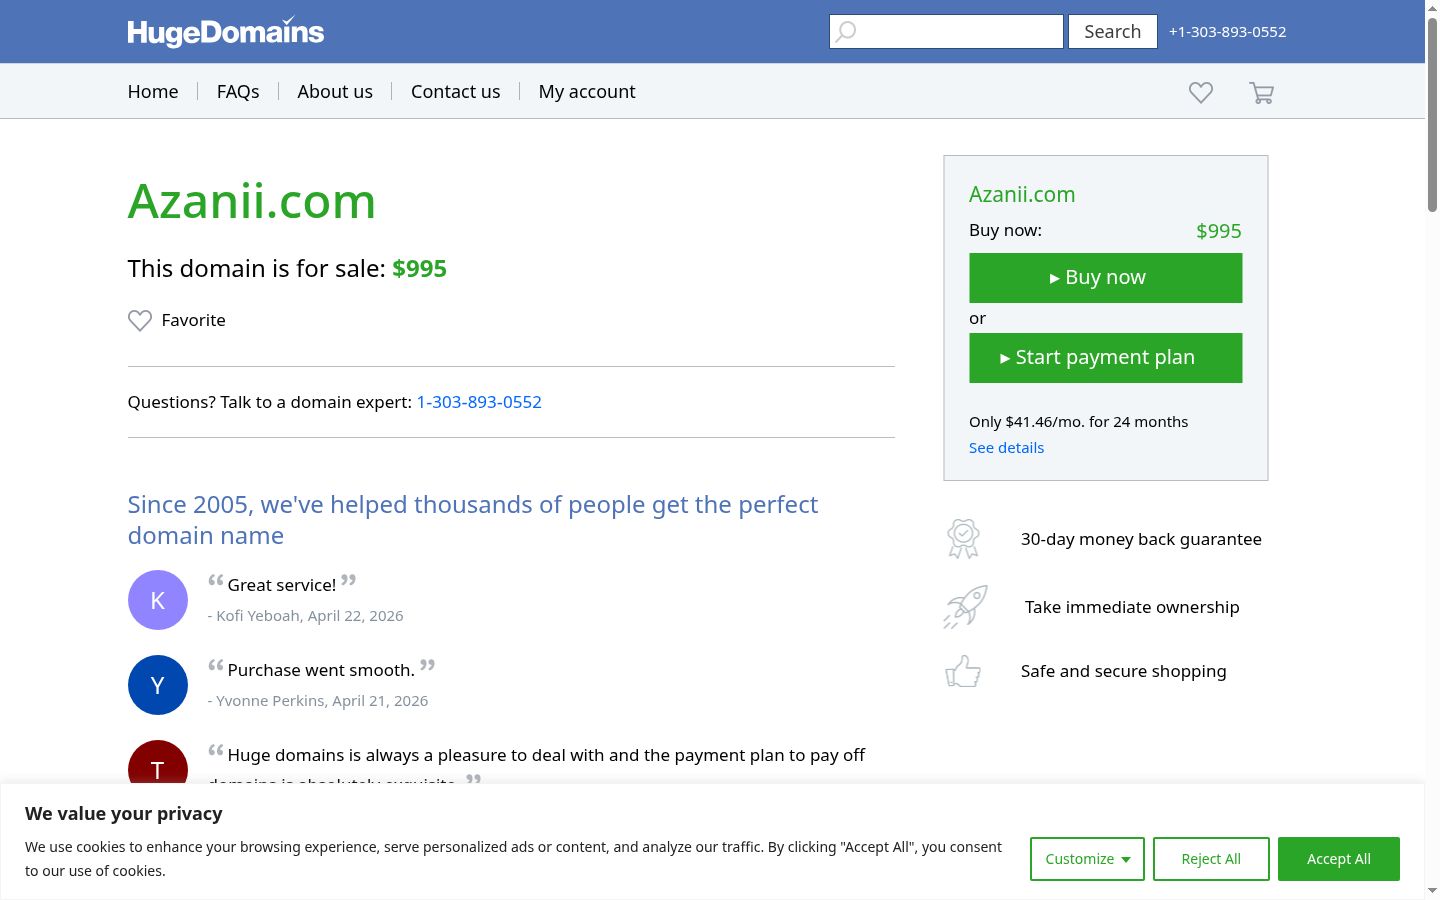Image resolution: width=1440 pixels, height=900 pixels.
Task: Reject All cookies
Action: click(1211, 859)
